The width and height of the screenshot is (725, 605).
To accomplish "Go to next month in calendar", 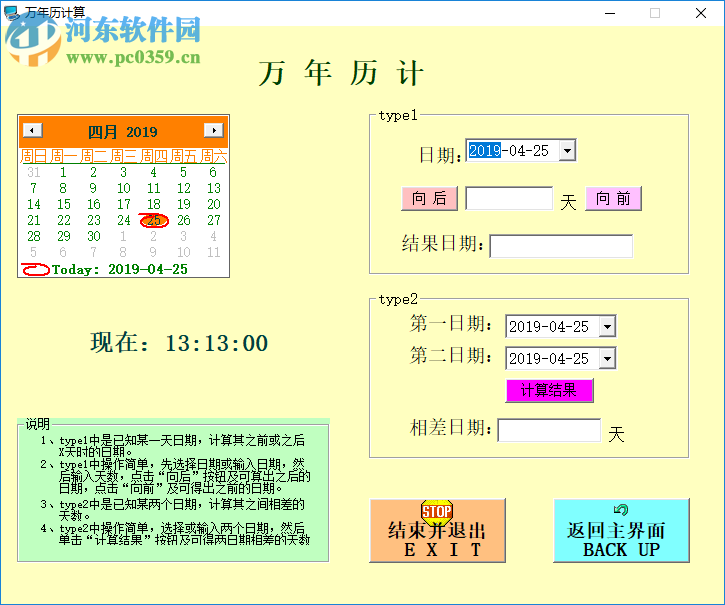I will pos(214,130).
